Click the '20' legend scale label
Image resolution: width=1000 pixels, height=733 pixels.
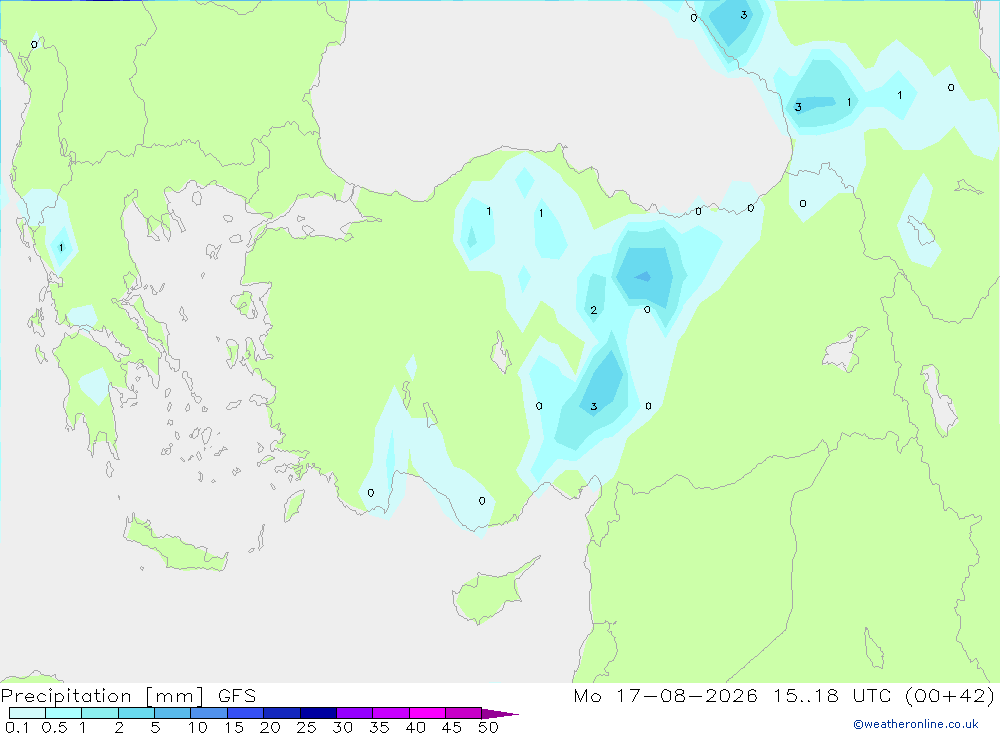[x=270, y=727]
